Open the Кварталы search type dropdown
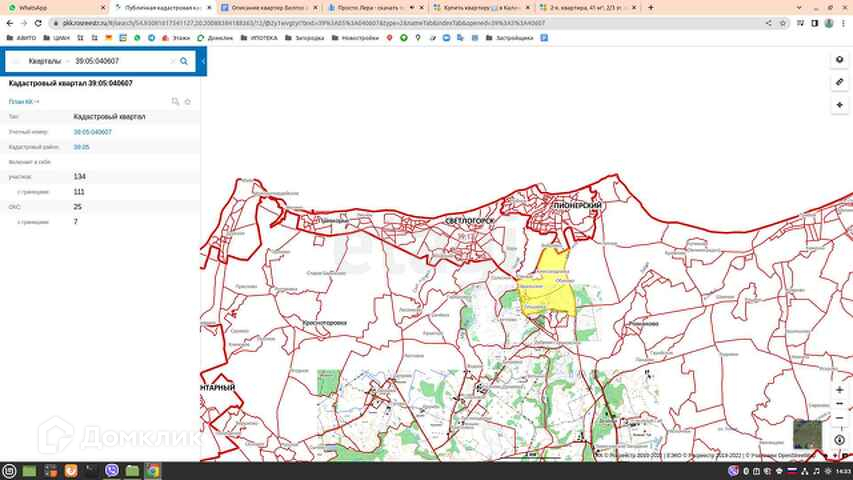Screen dimensions: 853x480 click(x=48, y=61)
